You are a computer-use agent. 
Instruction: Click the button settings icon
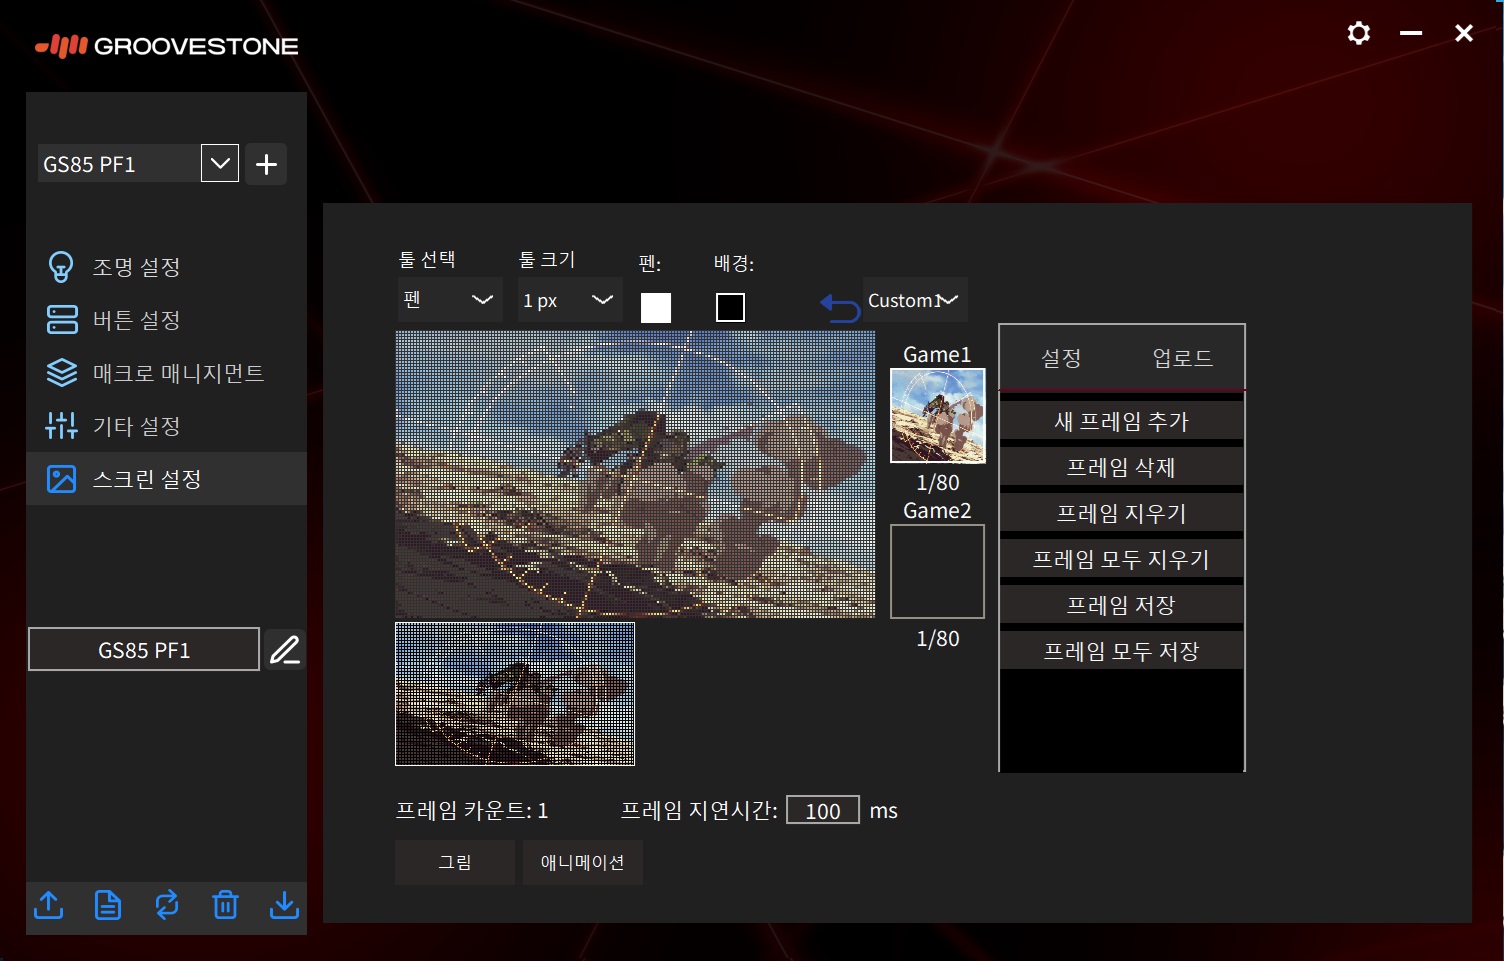[x=62, y=320]
